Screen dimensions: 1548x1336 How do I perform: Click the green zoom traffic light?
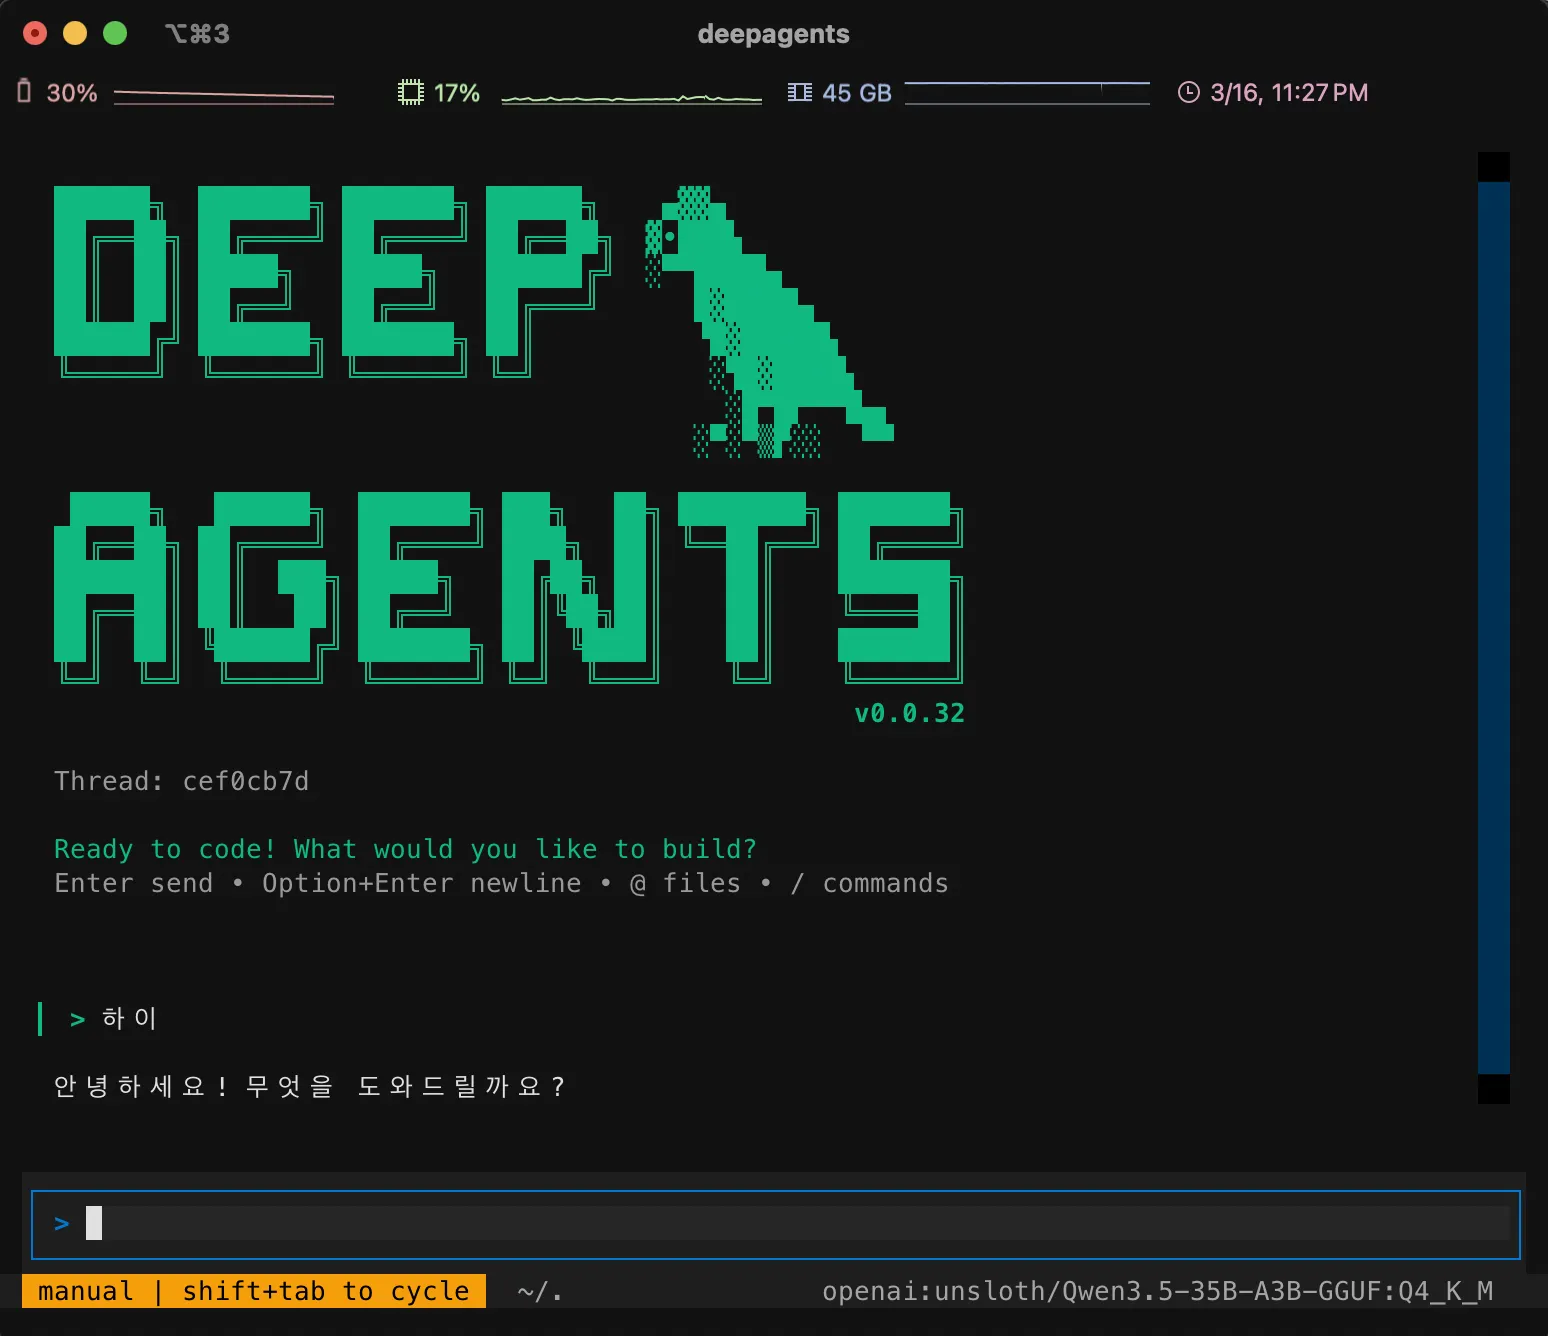tap(116, 33)
